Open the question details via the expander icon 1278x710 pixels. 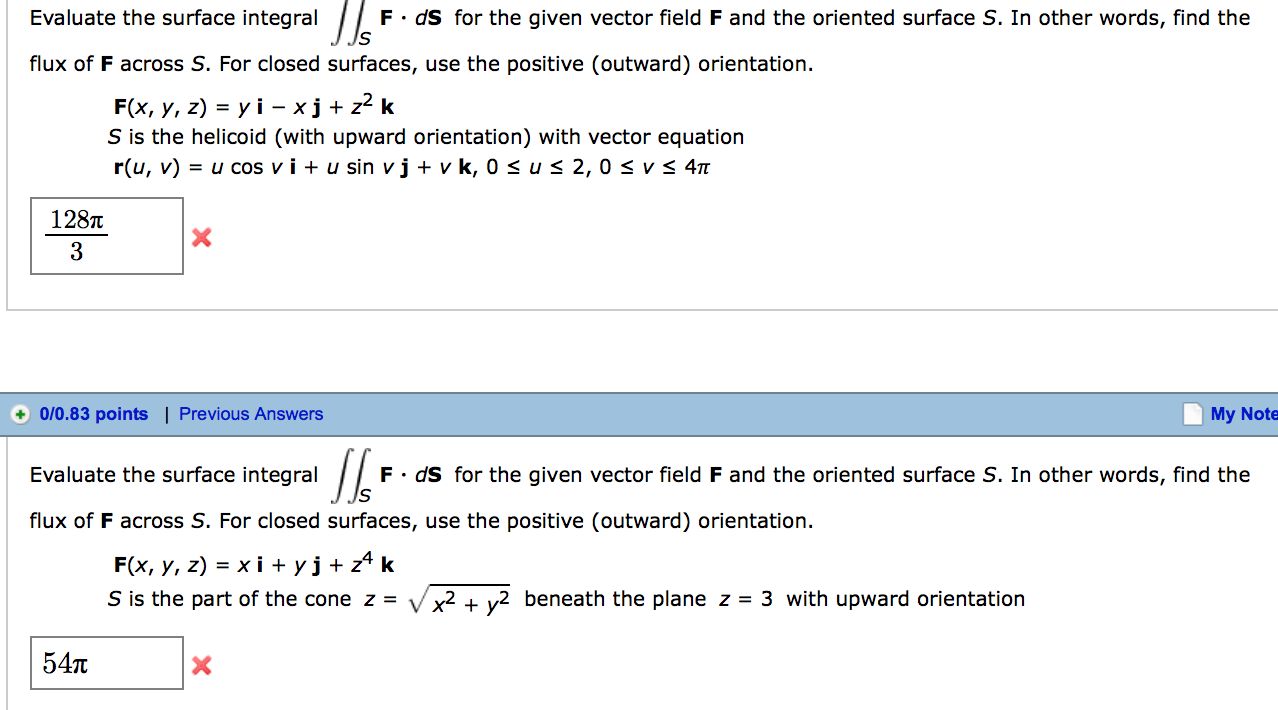pos(21,413)
